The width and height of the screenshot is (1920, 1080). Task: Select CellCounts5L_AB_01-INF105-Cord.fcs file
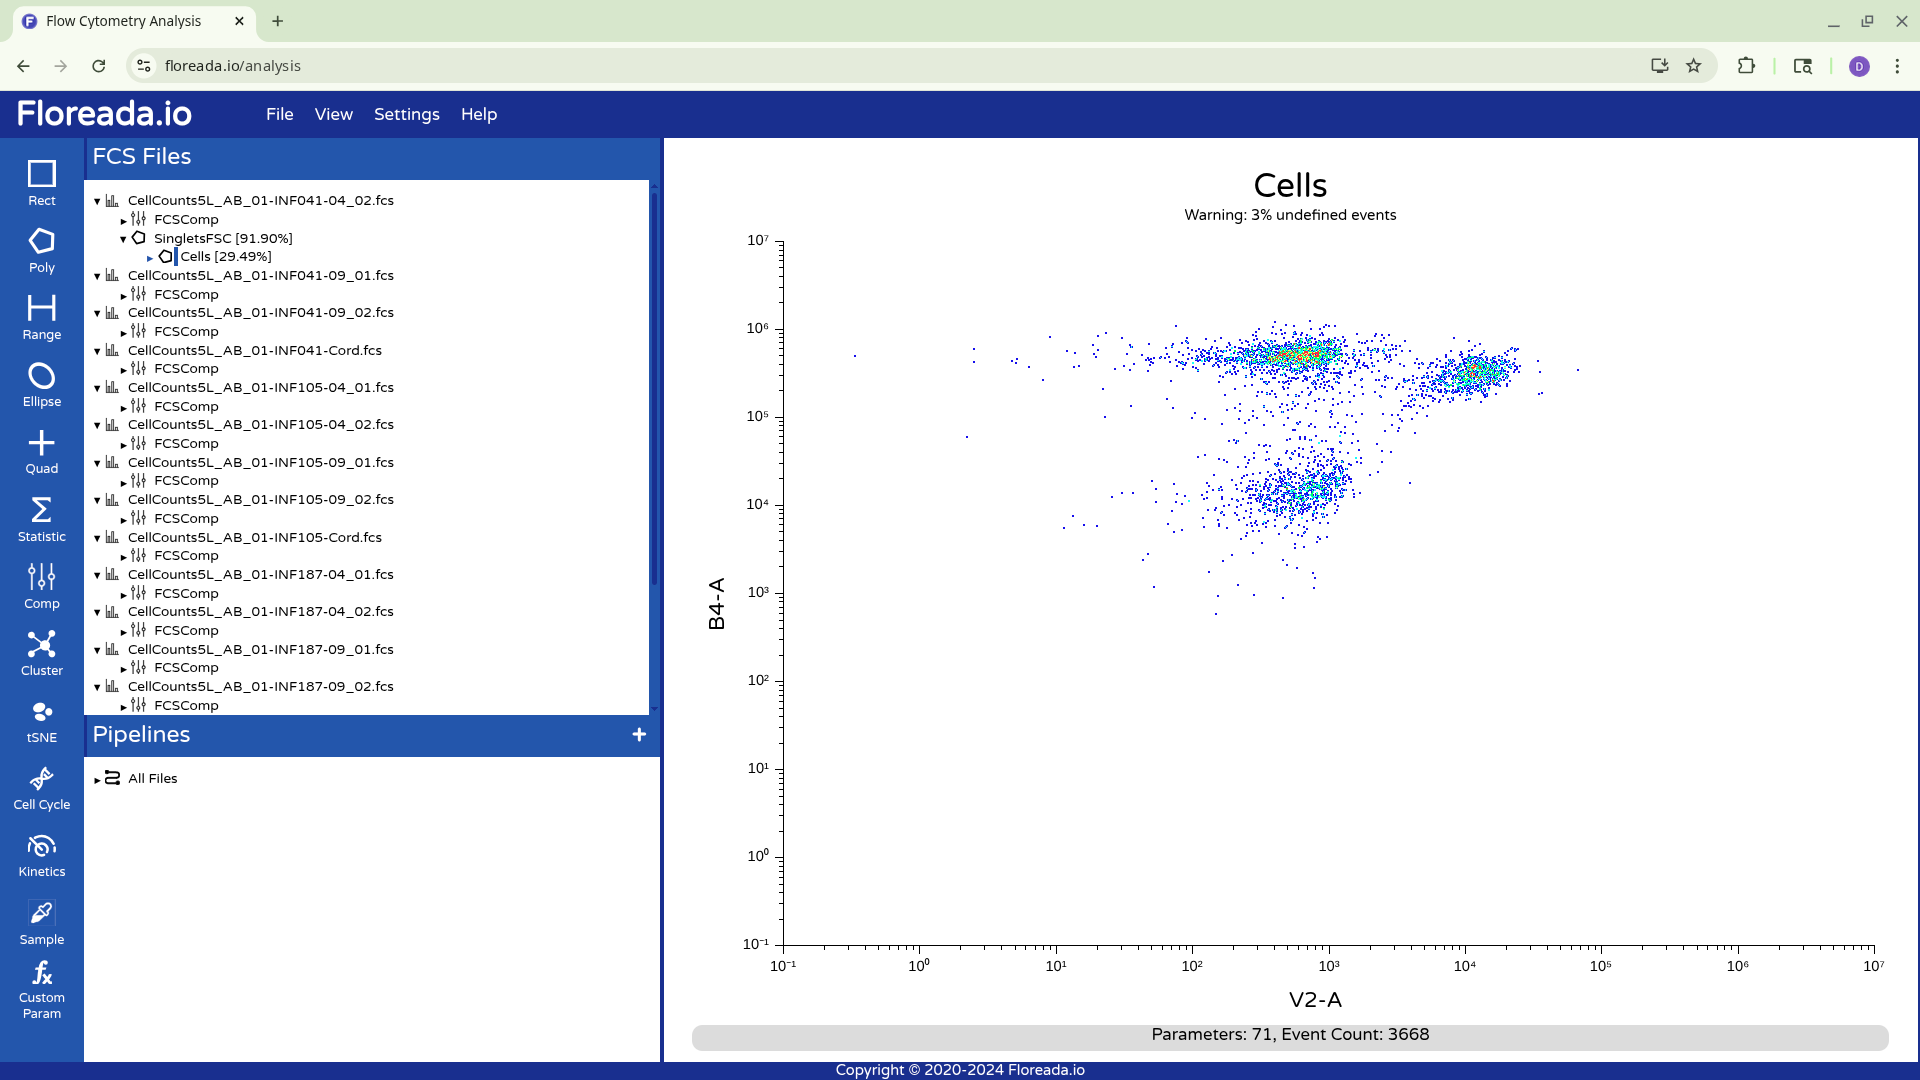click(x=254, y=537)
